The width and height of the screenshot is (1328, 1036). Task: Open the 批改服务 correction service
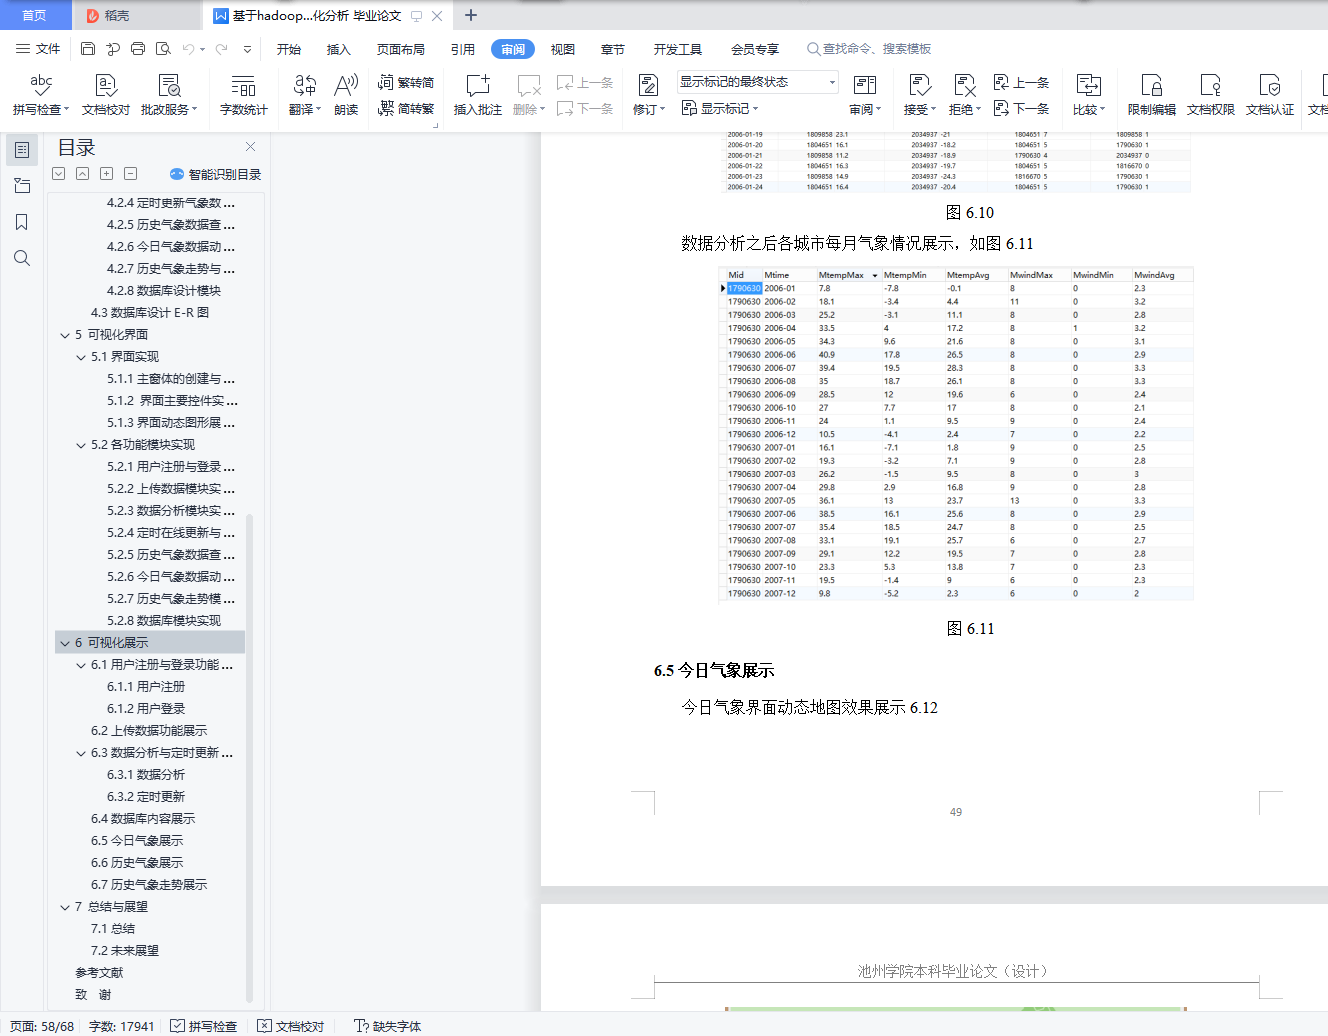(x=169, y=95)
